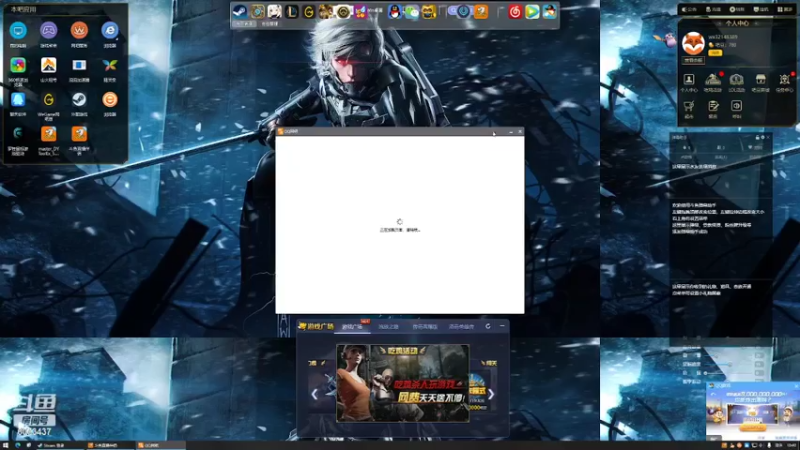The image size is (800, 450).
Task: Open Logitech G icon in left panel
Action: pos(18,134)
